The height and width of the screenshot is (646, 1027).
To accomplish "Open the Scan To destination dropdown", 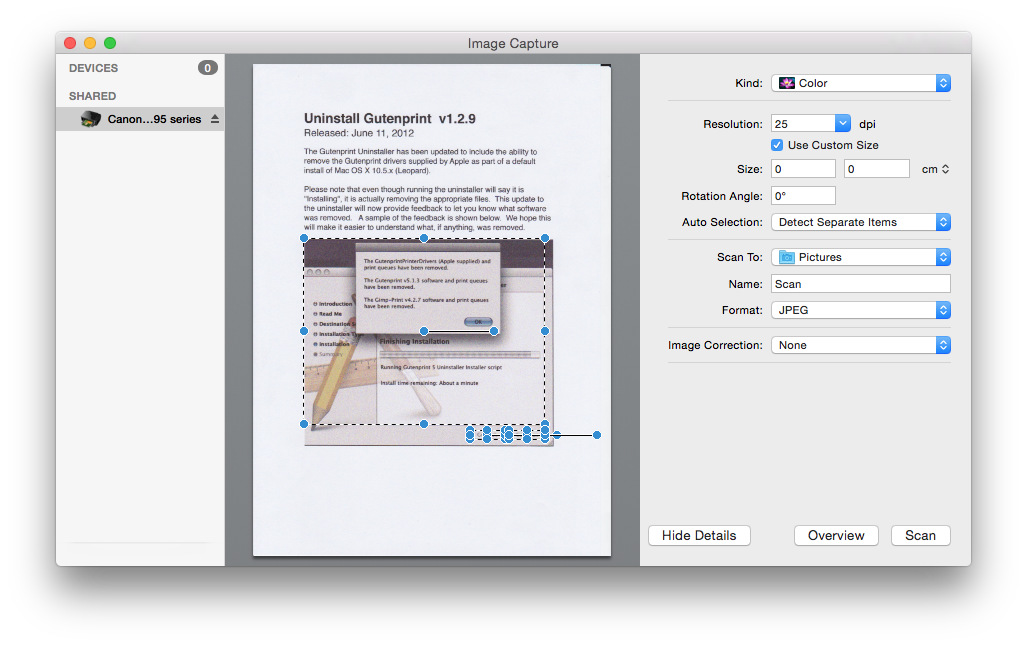I will [x=861, y=257].
